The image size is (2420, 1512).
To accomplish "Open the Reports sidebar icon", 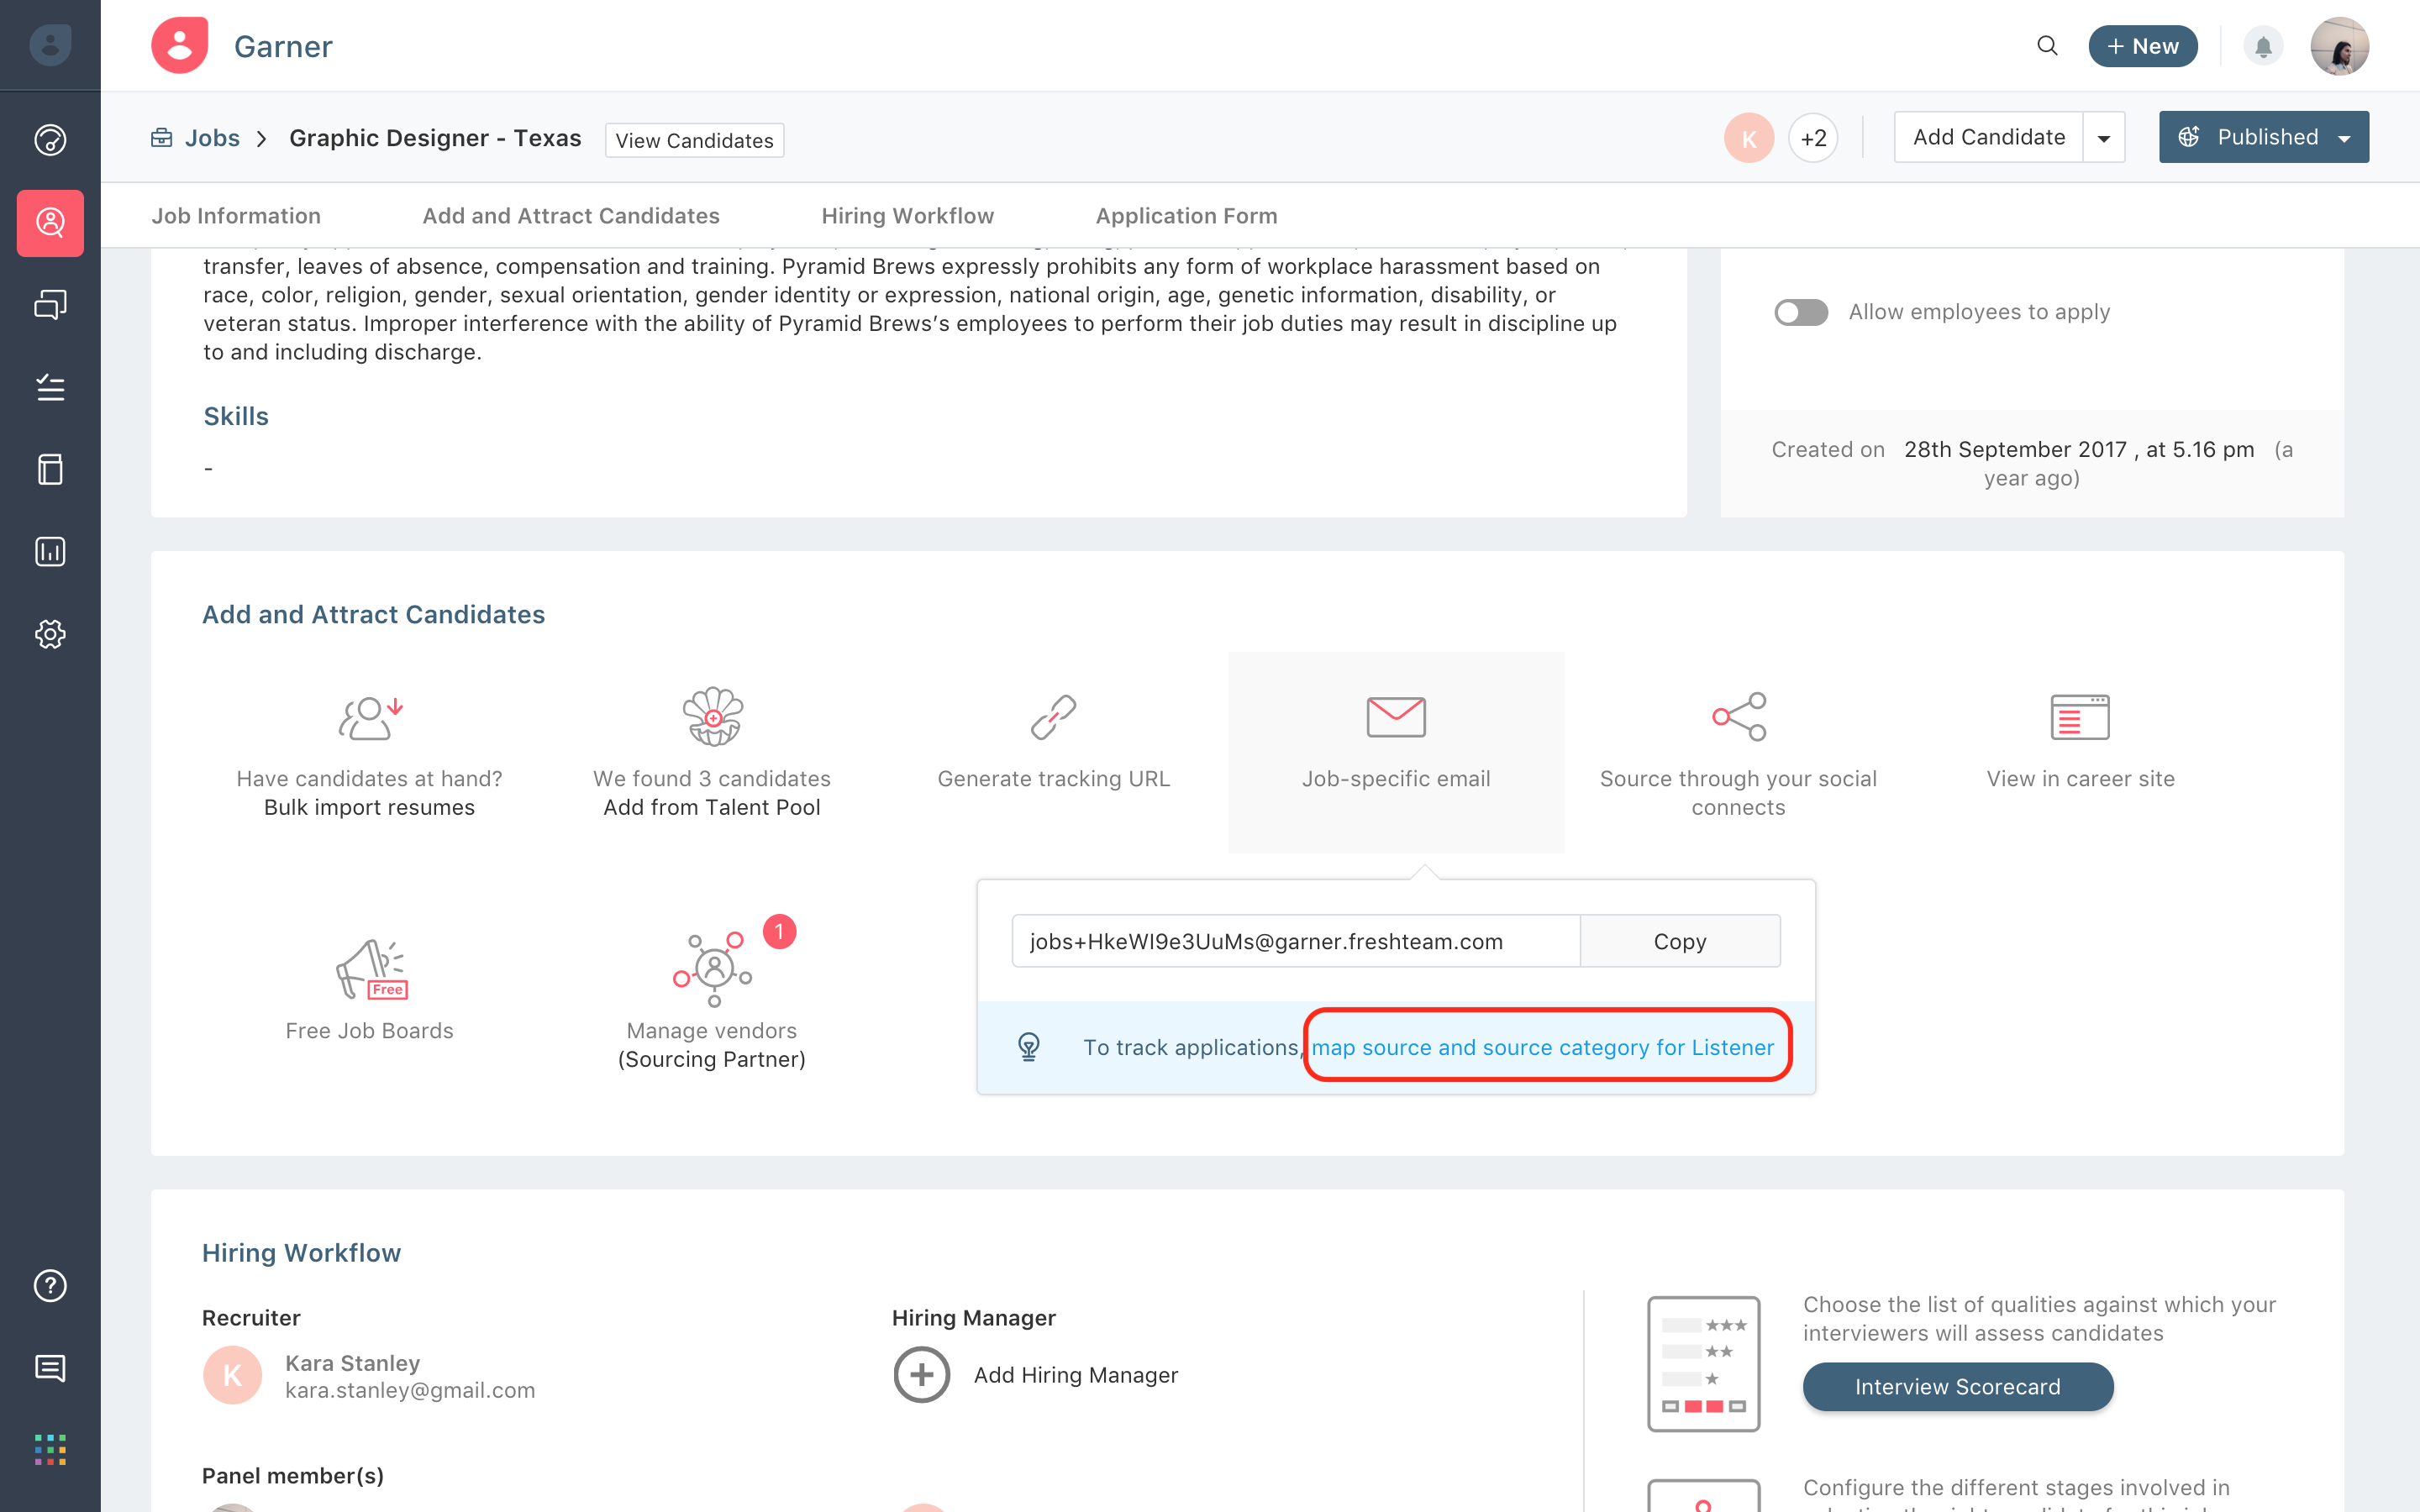I will tap(50, 551).
